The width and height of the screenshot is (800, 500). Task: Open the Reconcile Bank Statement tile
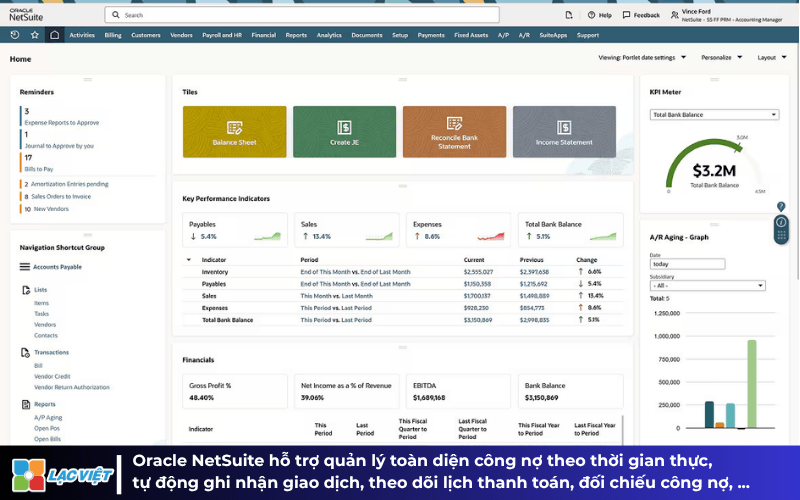click(455, 132)
